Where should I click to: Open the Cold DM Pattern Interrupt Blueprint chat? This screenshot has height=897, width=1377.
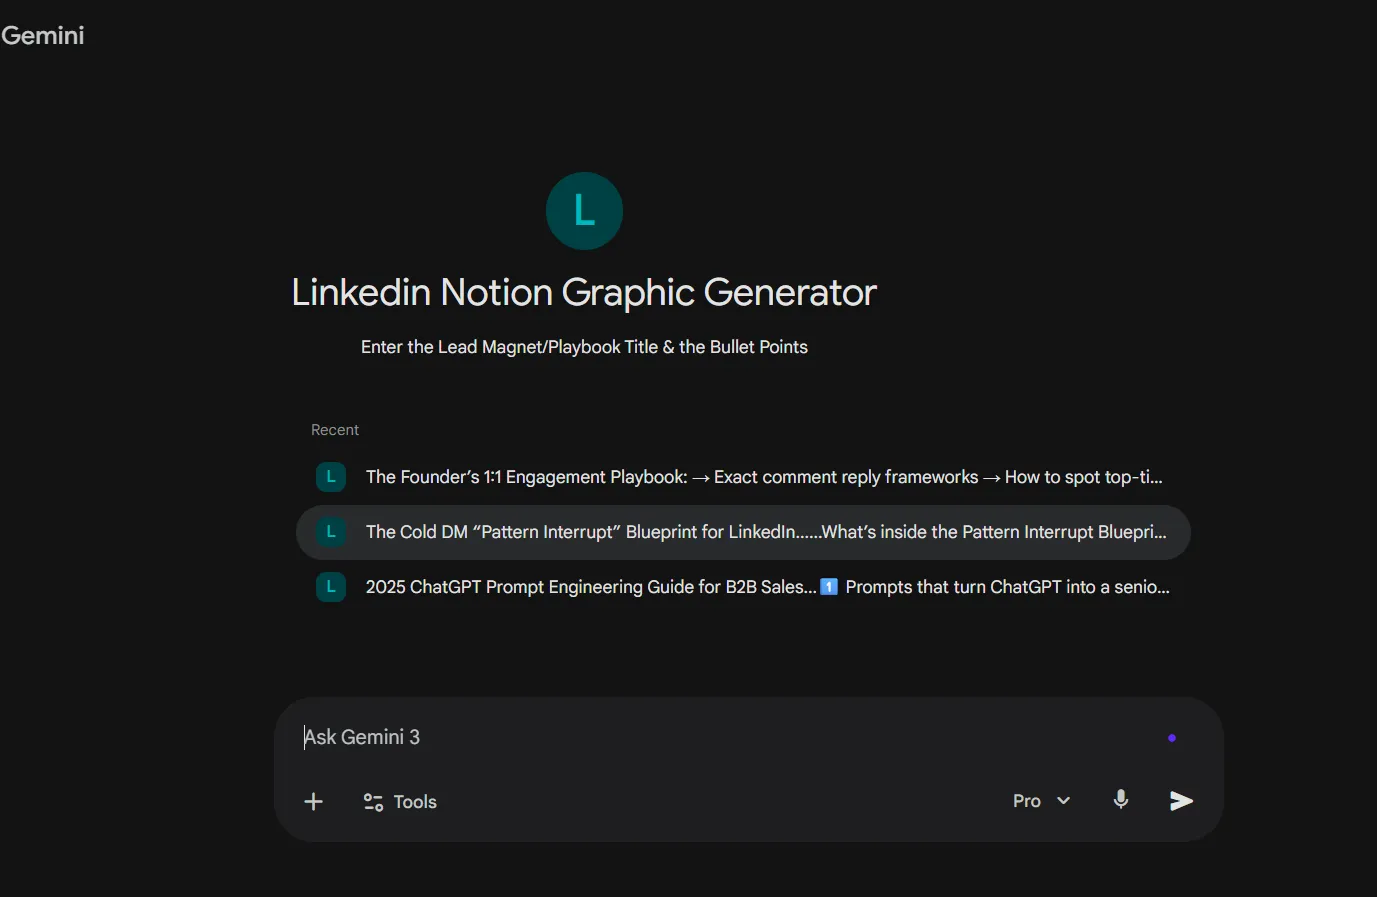(x=765, y=532)
